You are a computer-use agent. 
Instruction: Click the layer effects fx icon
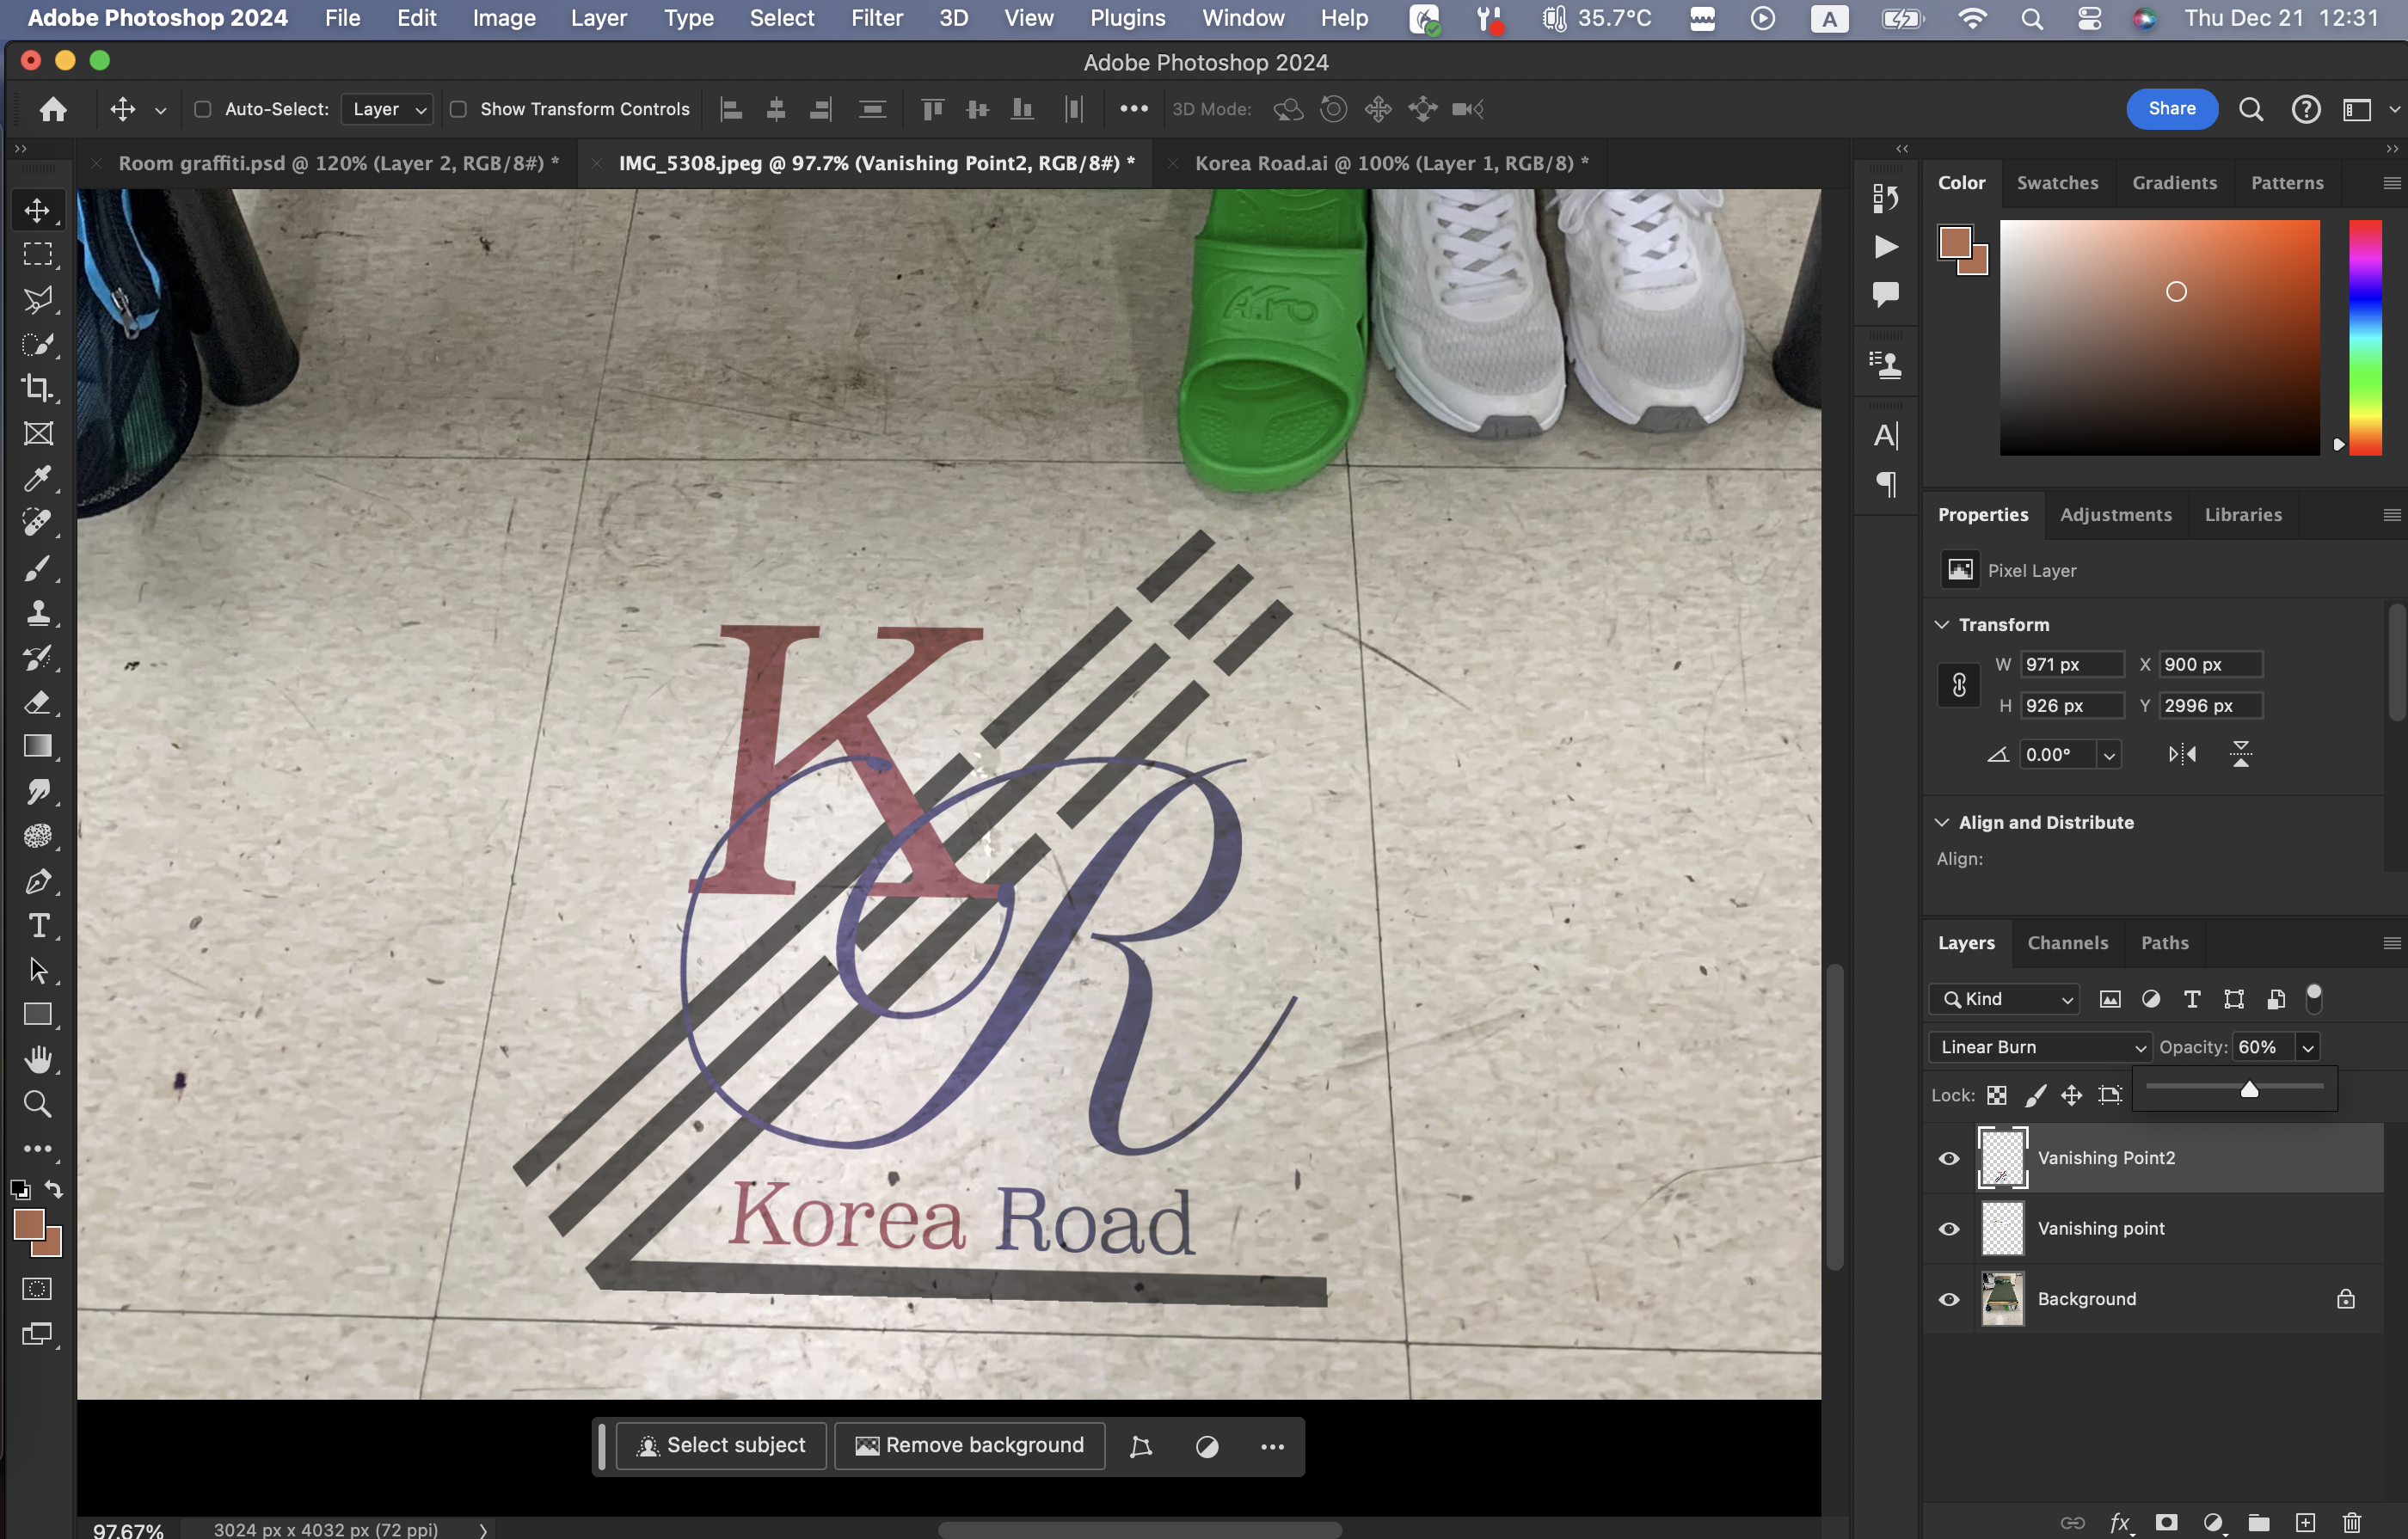pyautogui.click(x=2119, y=1522)
